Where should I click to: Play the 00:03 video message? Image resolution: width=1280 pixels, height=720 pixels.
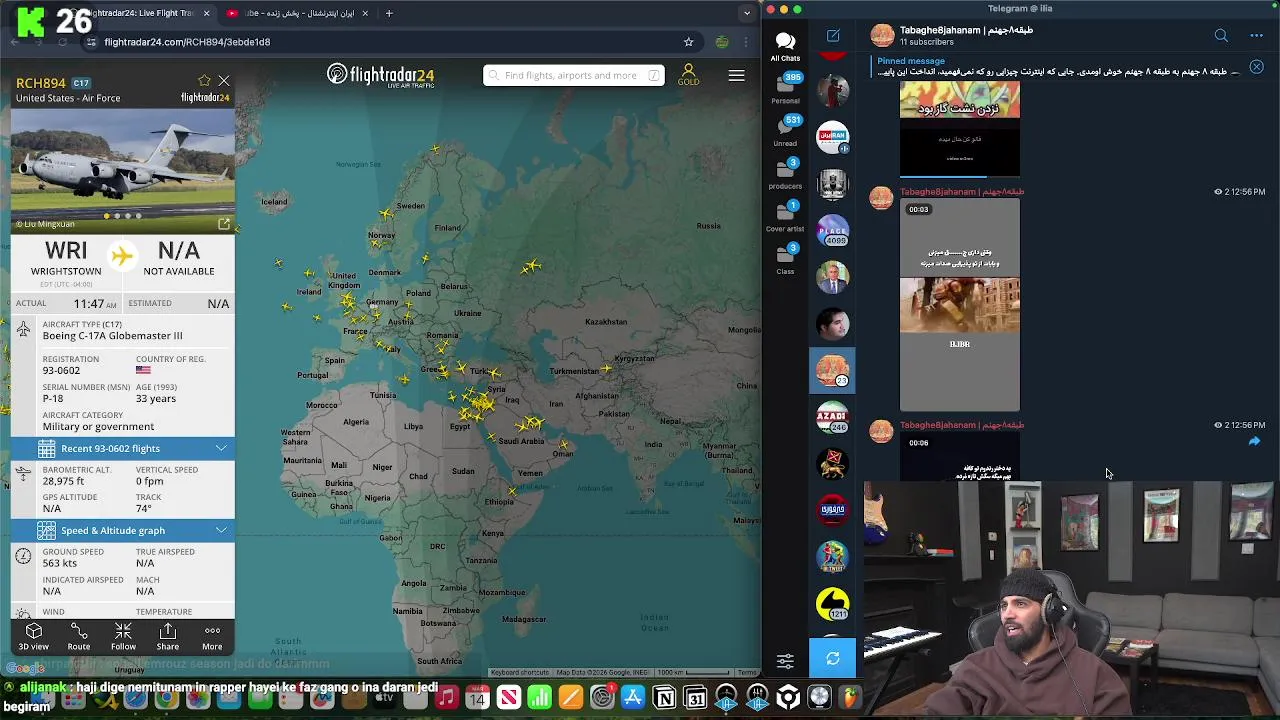tap(960, 305)
